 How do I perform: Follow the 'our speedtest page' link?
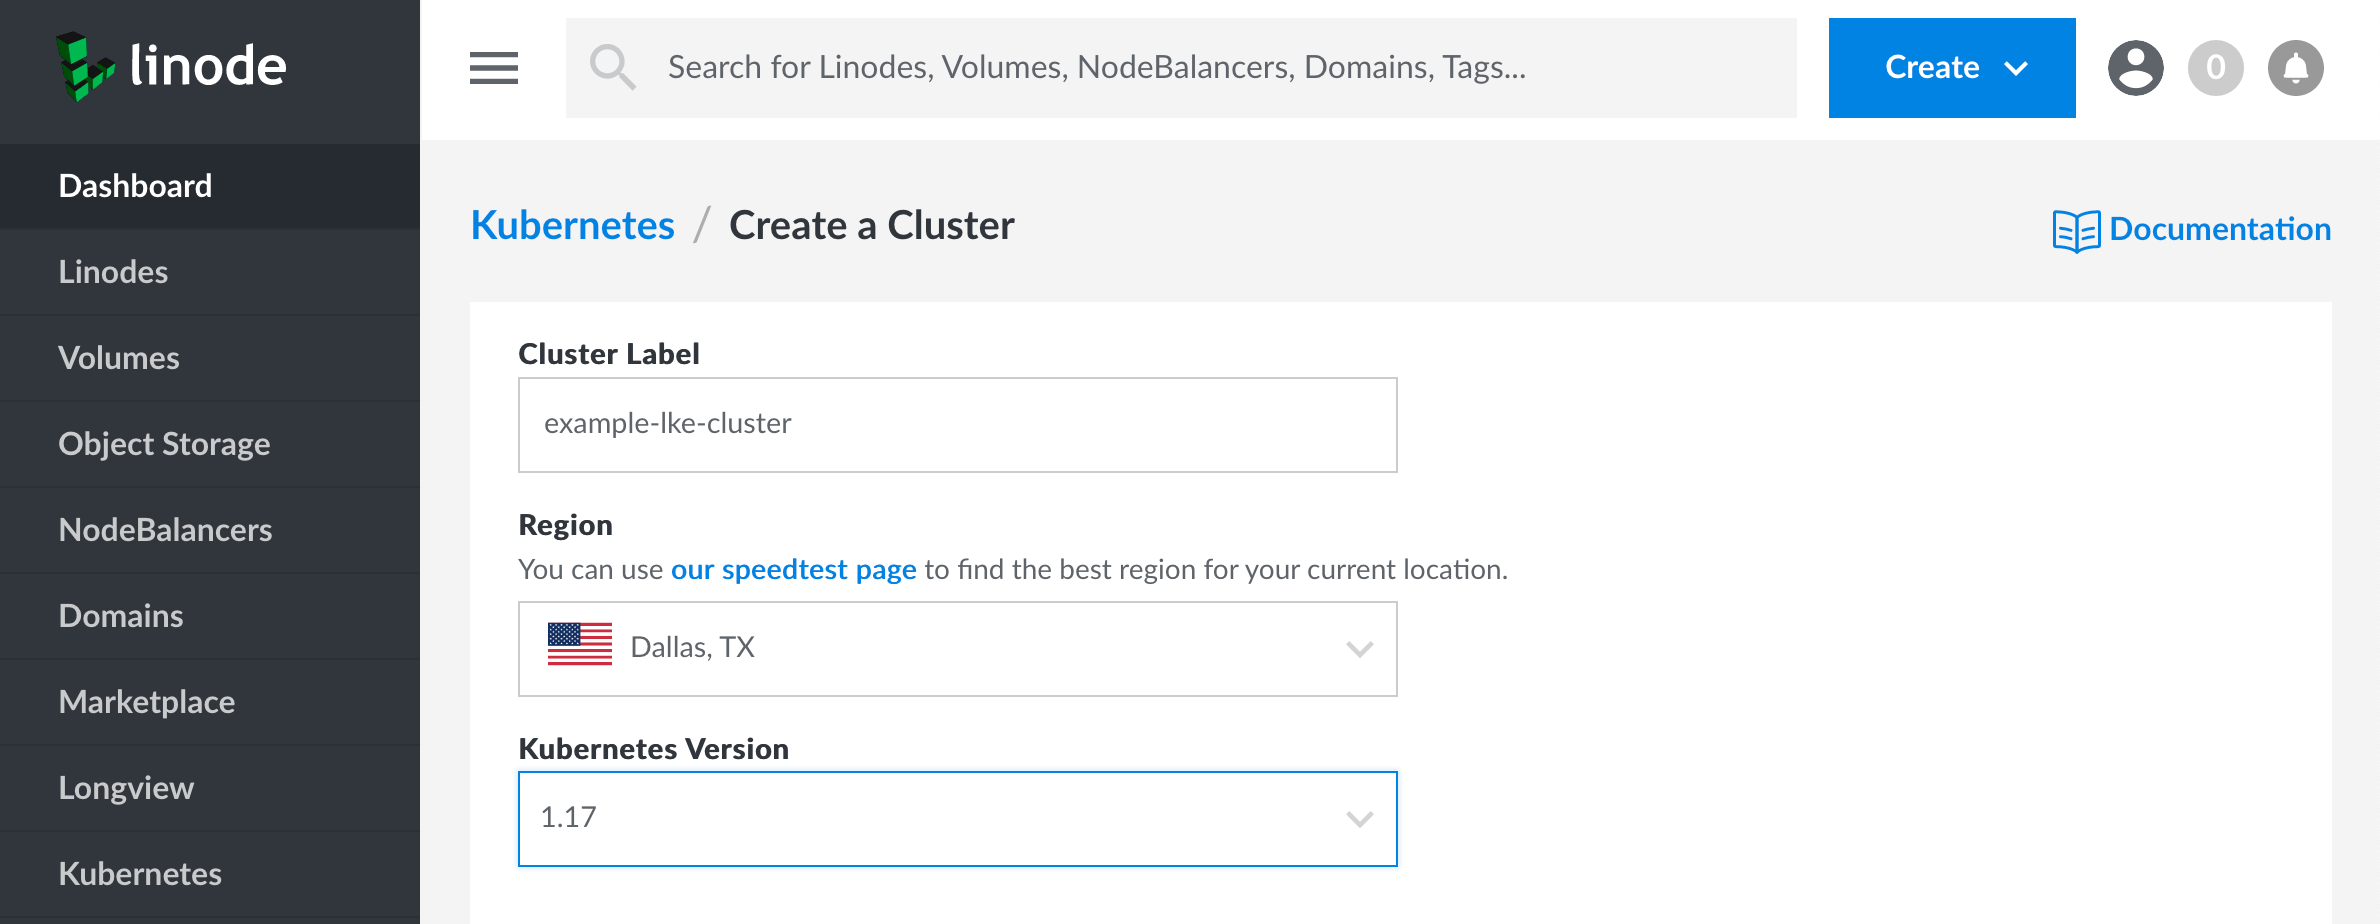793,569
